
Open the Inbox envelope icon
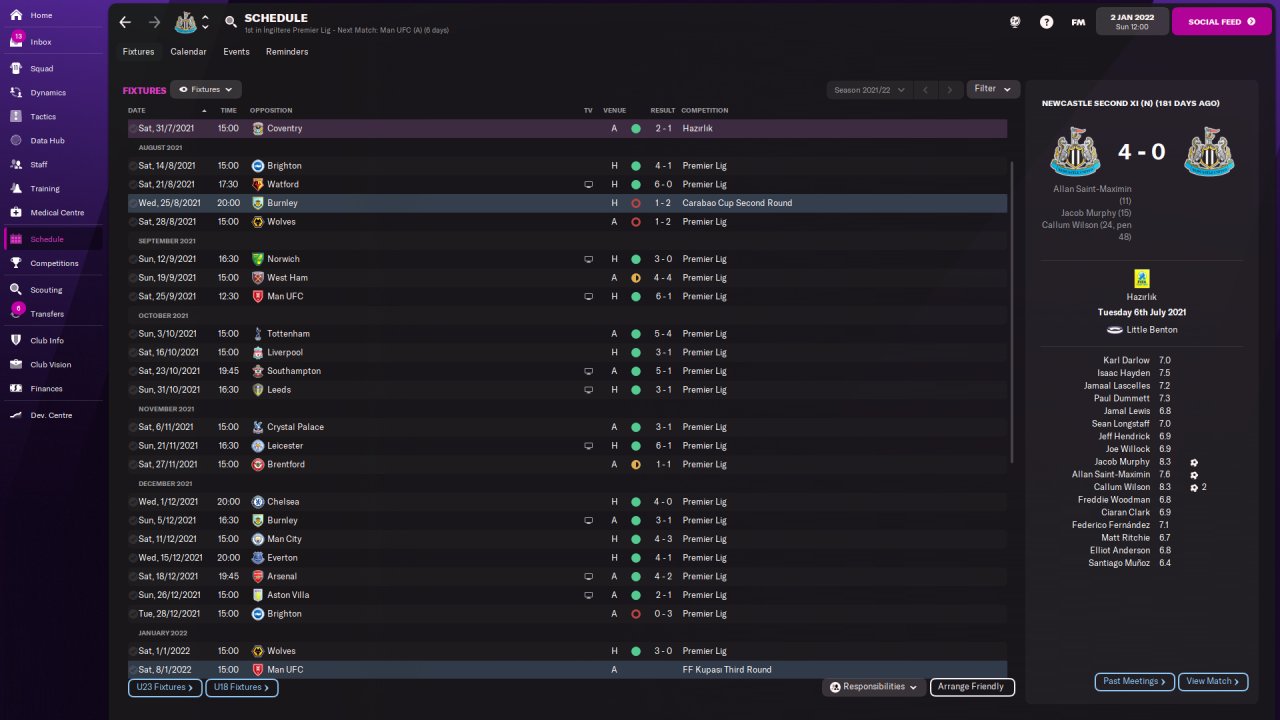(16, 42)
